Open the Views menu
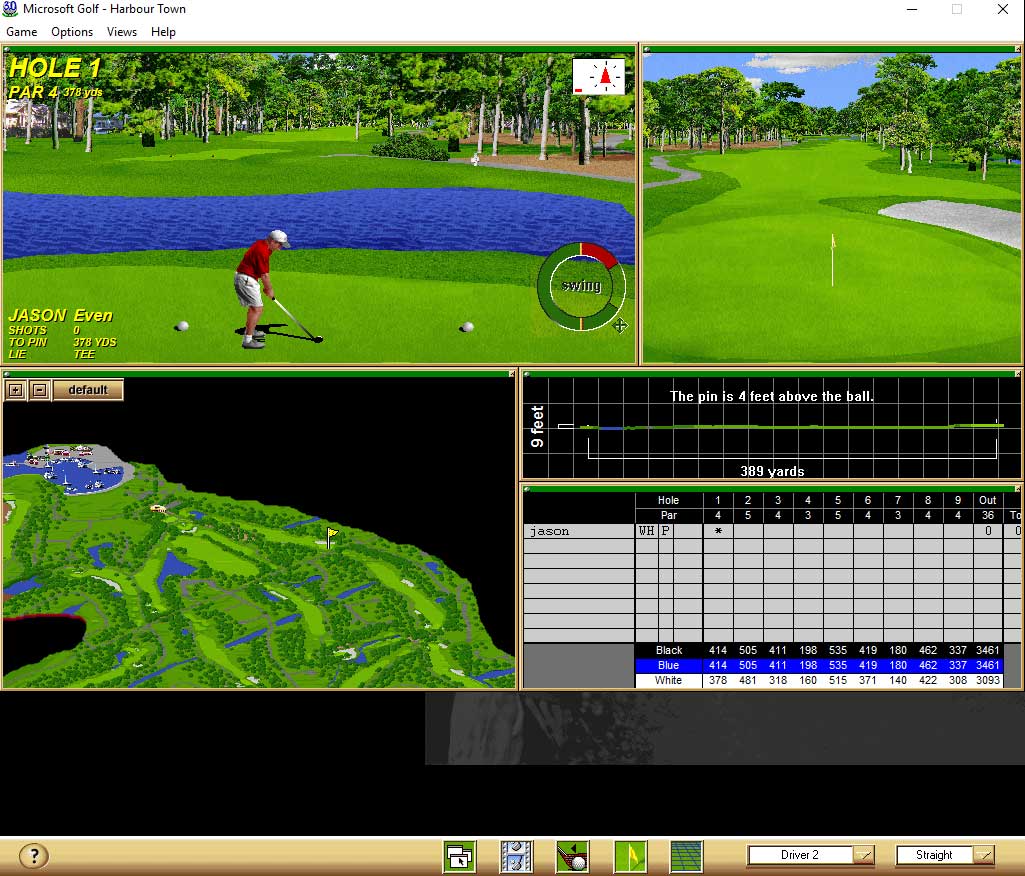 click(122, 31)
